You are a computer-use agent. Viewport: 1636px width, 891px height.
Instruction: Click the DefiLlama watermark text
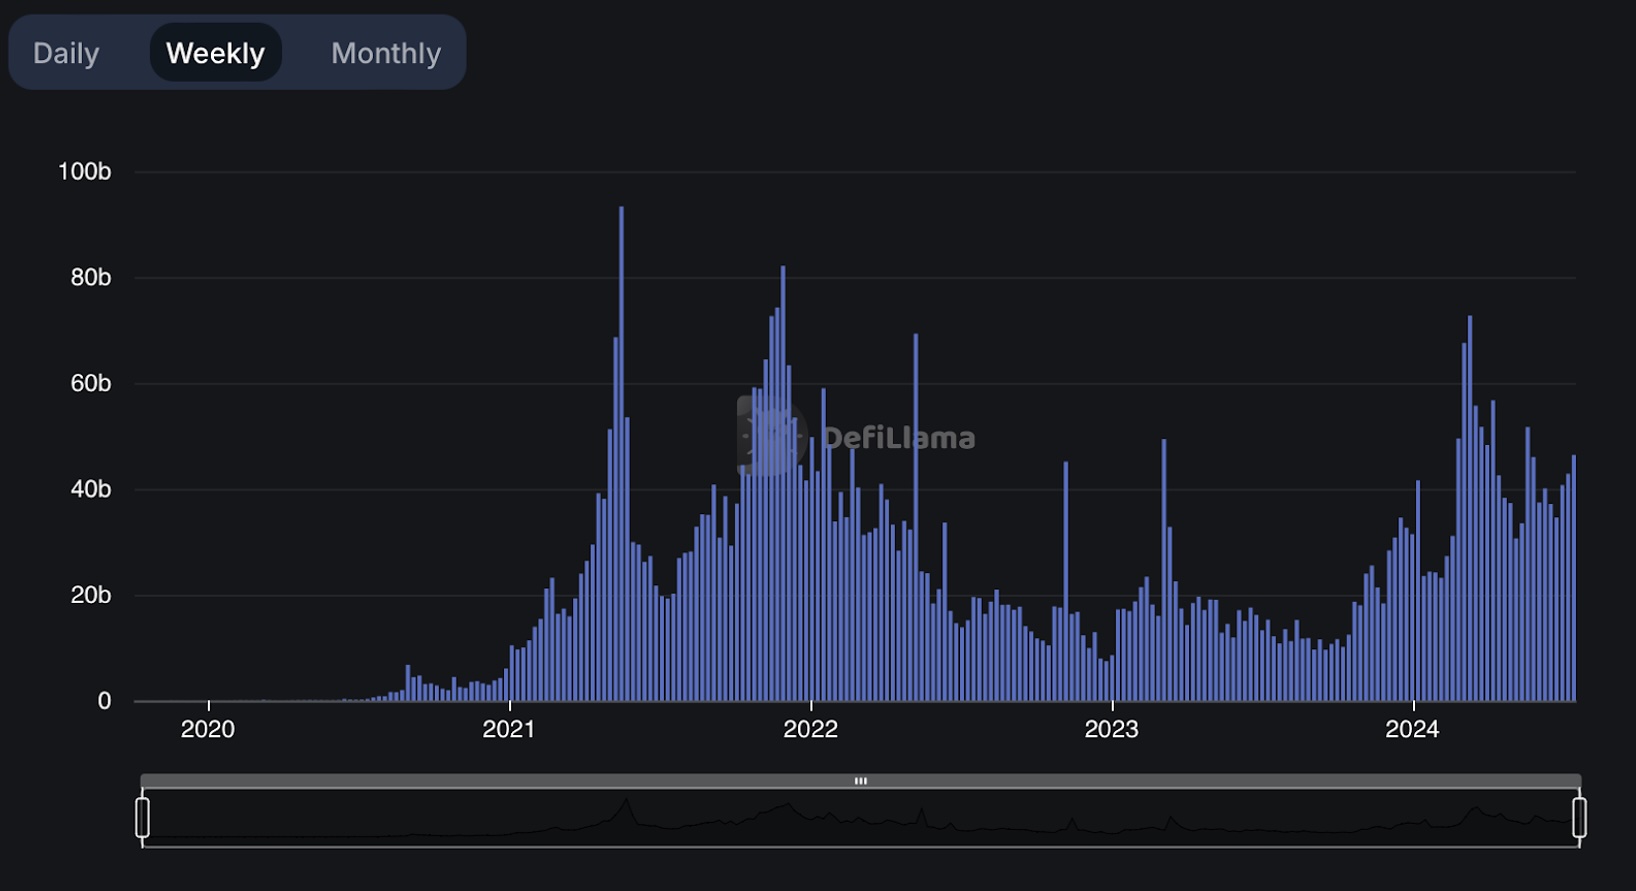[897, 438]
